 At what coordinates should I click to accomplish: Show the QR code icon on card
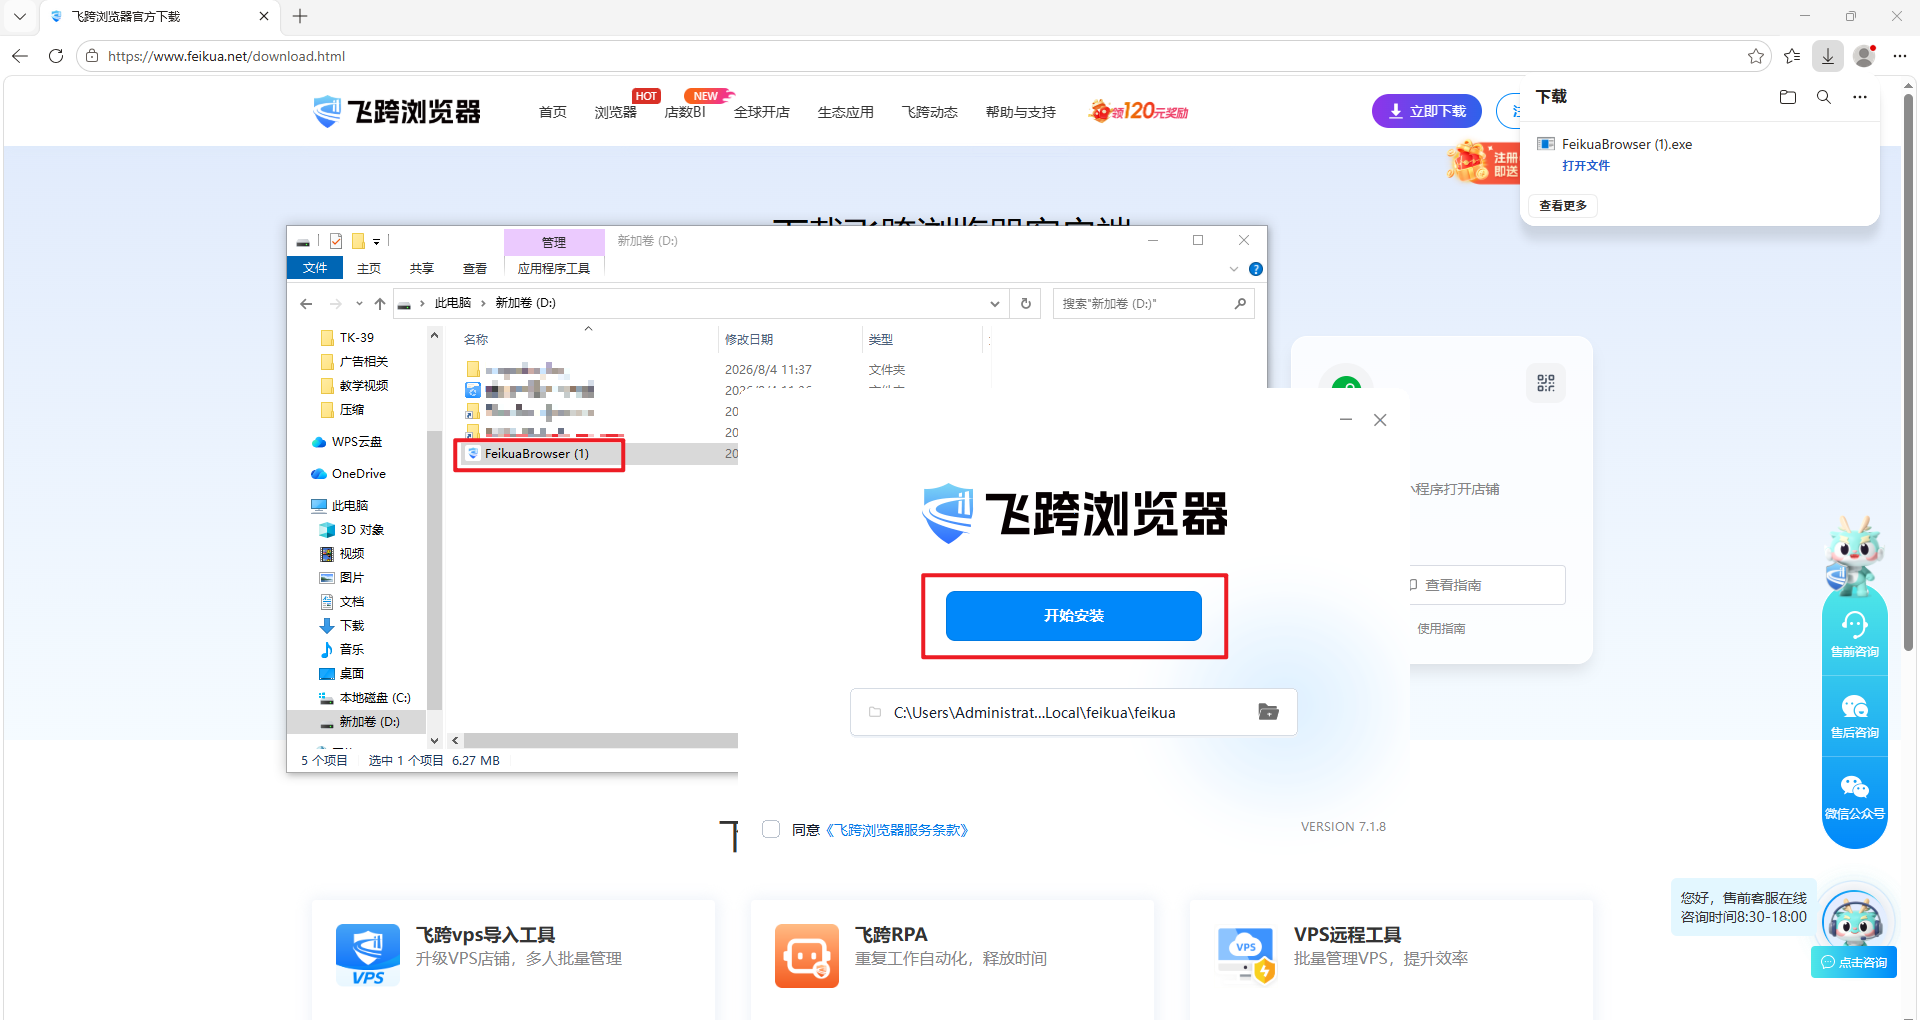coord(1546,383)
